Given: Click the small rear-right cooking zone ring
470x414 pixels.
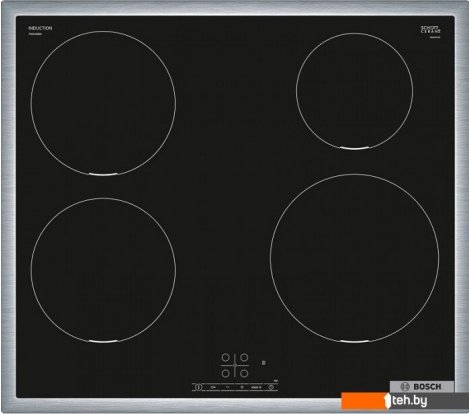Looking at the screenshot, I should [355, 91].
